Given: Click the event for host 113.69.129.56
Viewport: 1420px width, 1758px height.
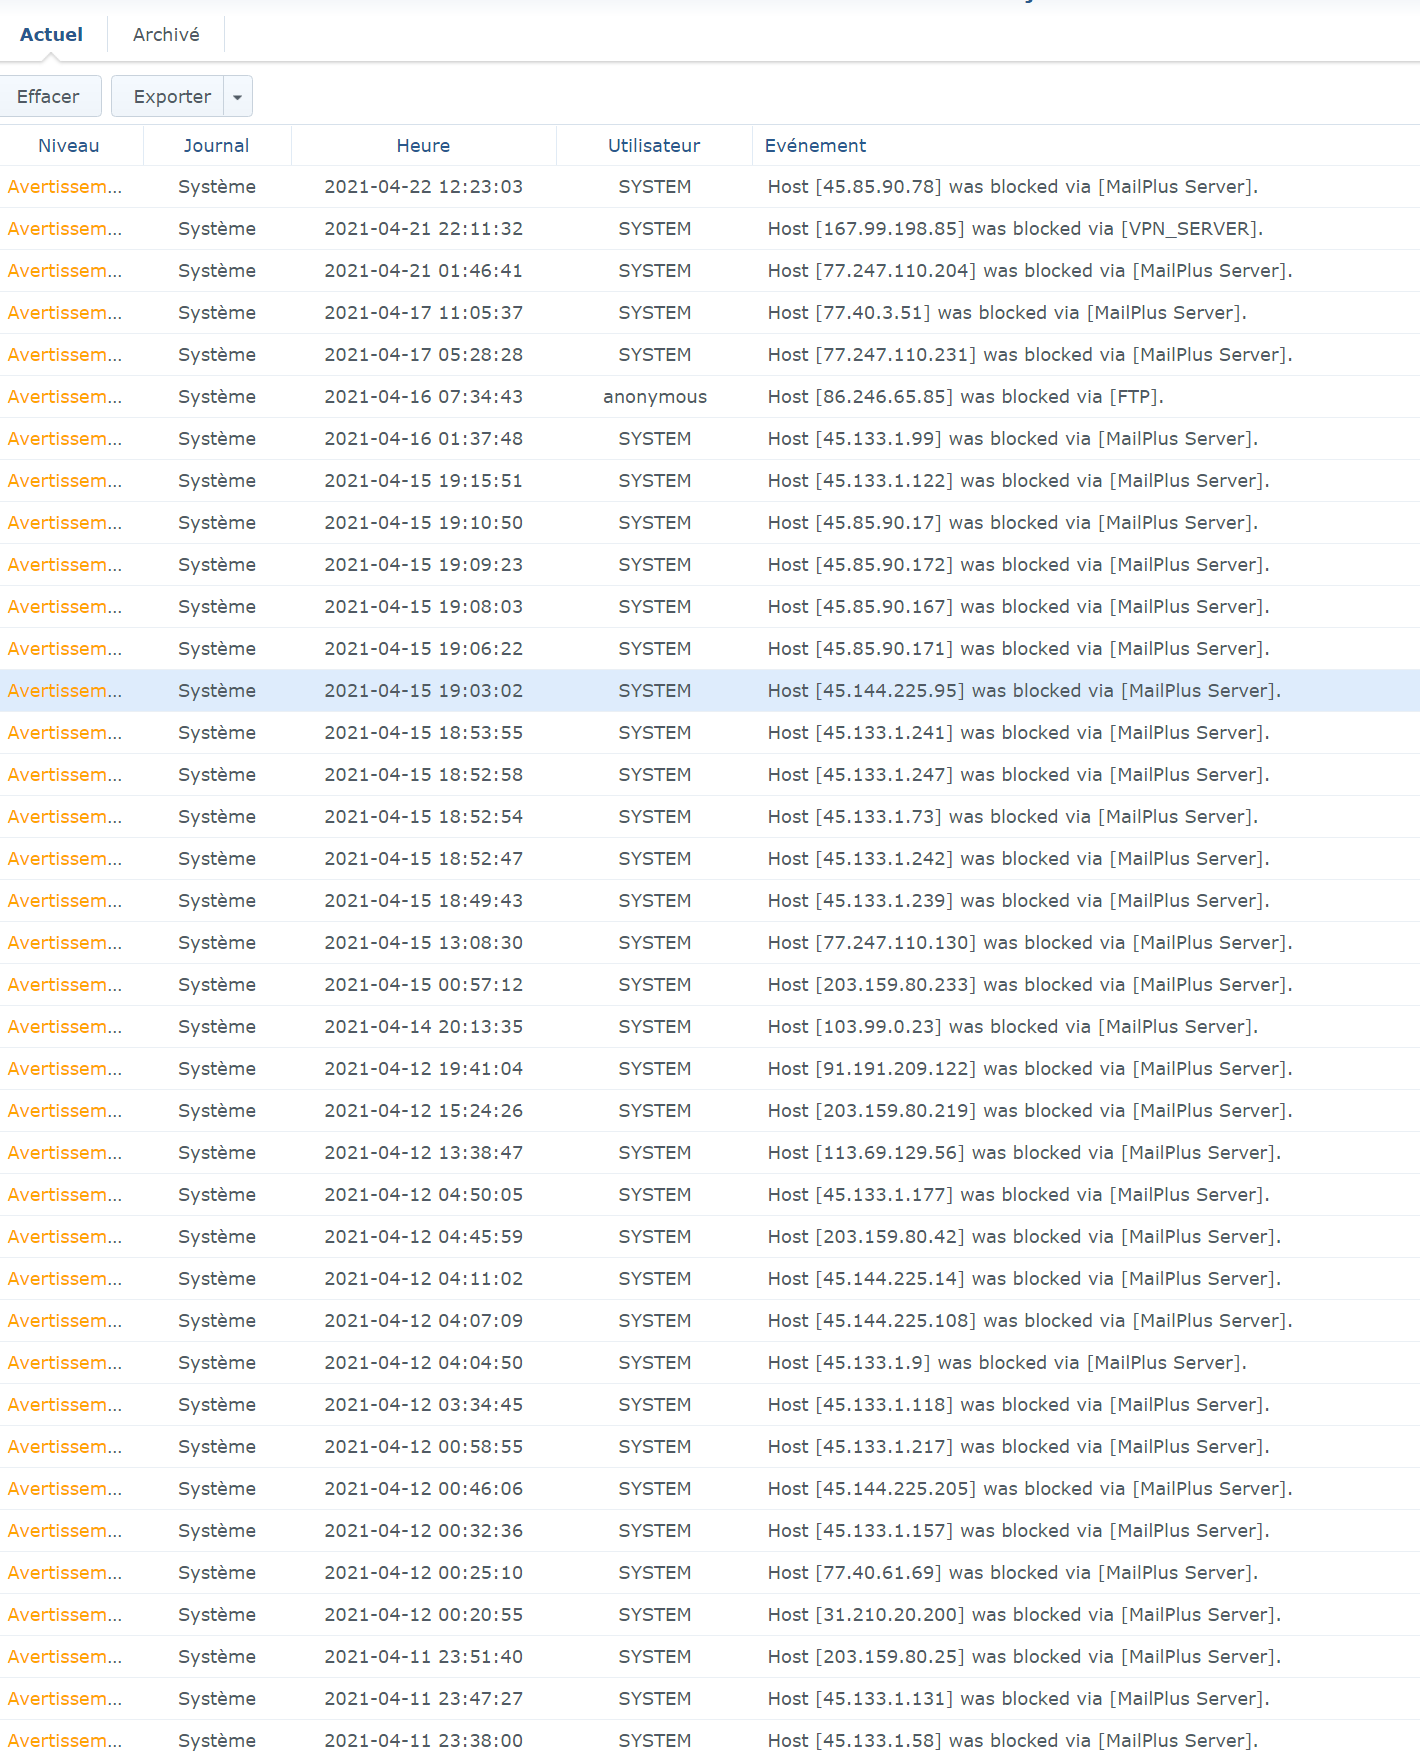Looking at the screenshot, I should click(1024, 1153).
